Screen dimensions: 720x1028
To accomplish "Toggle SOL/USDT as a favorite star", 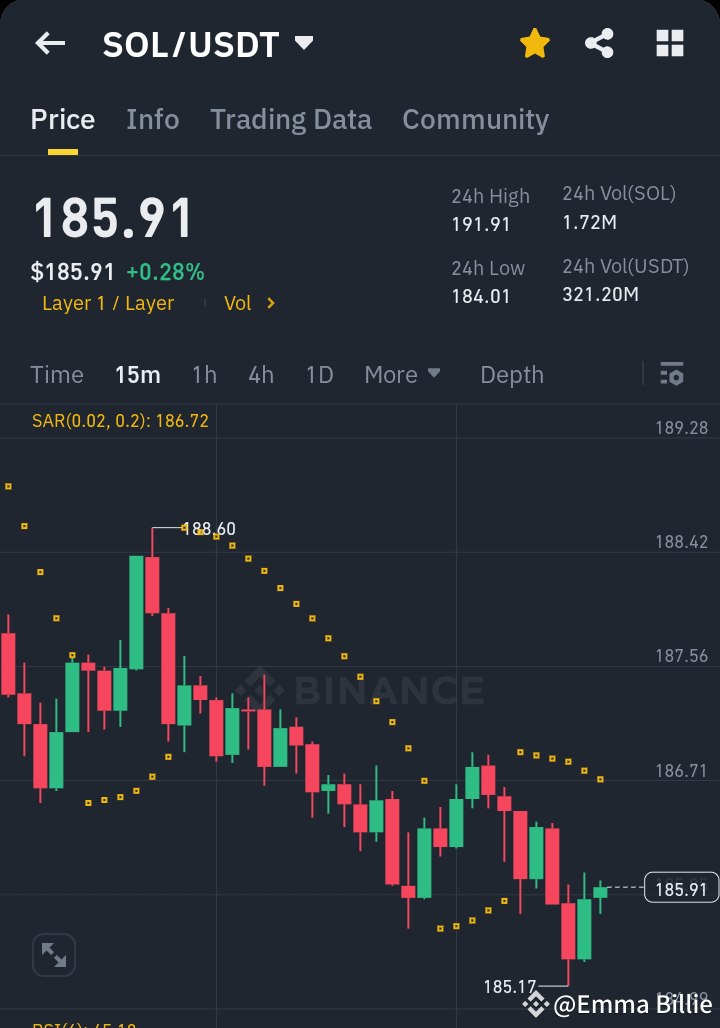I will [x=535, y=43].
